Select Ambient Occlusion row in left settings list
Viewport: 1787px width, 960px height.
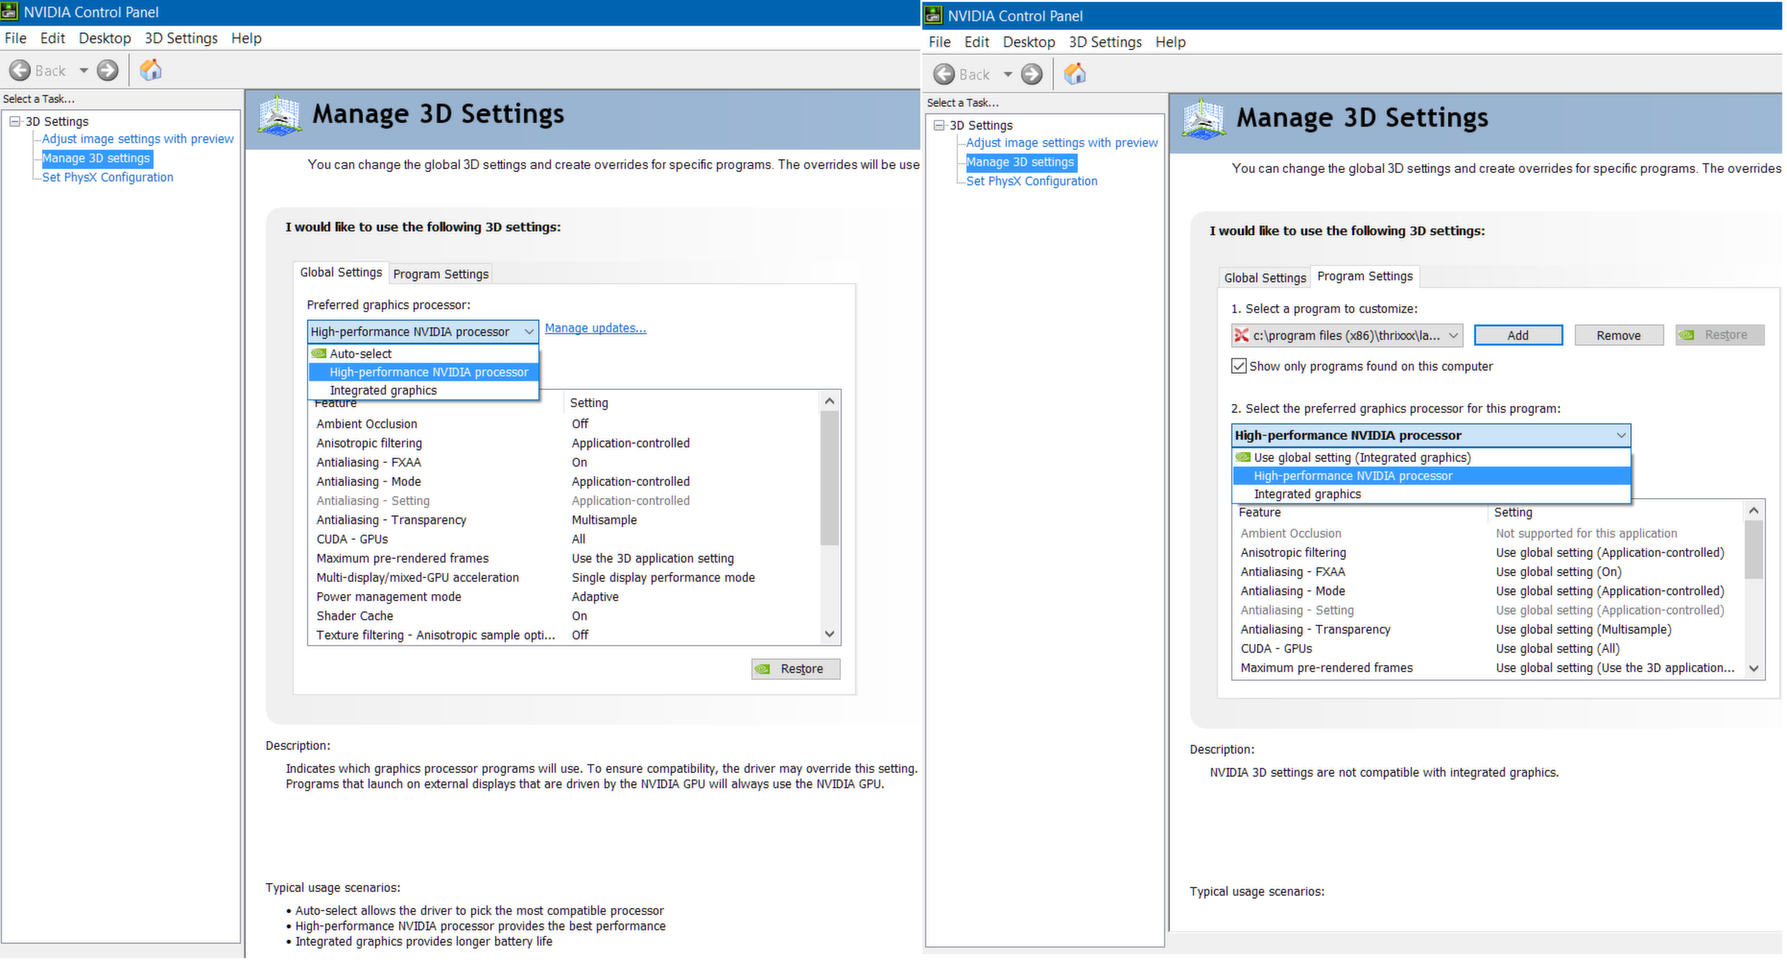(x=564, y=424)
